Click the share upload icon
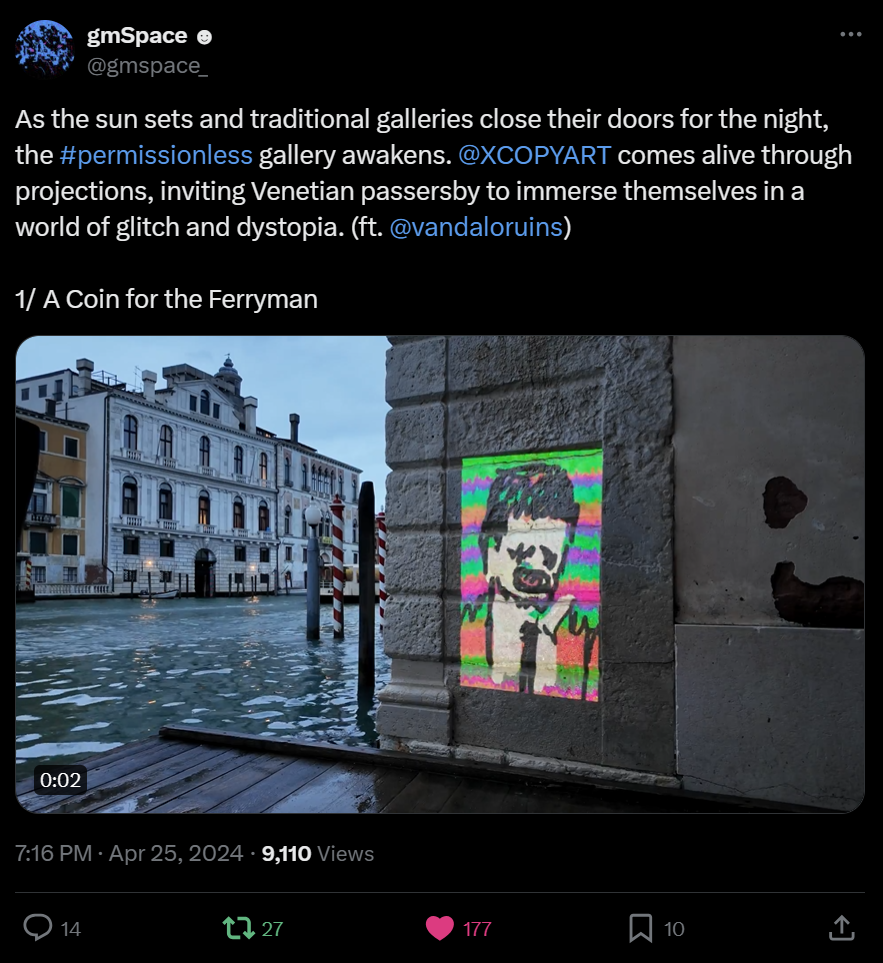 (x=842, y=928)
